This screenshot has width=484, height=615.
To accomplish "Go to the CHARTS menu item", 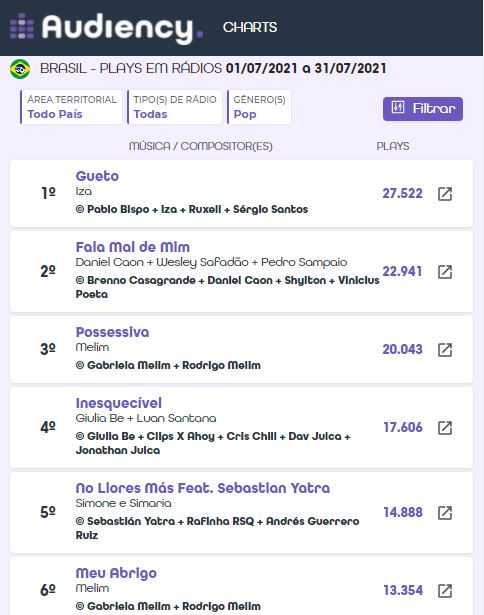I will (250, 27).
